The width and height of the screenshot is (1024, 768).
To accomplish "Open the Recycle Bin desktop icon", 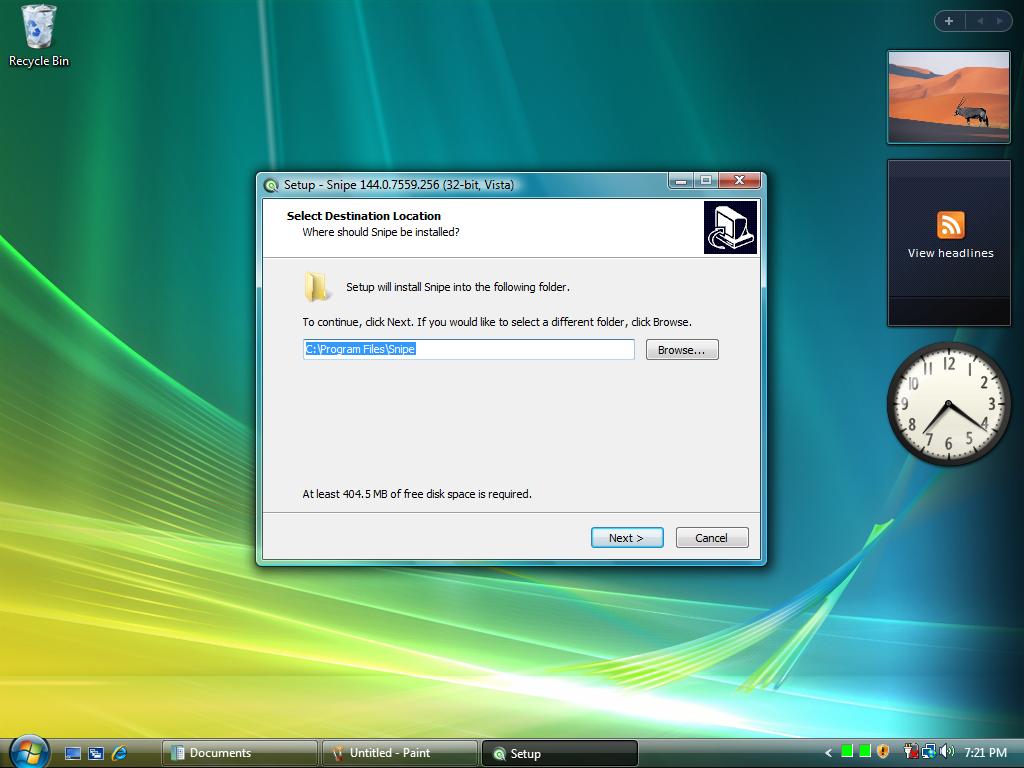I will pos(39,36).
